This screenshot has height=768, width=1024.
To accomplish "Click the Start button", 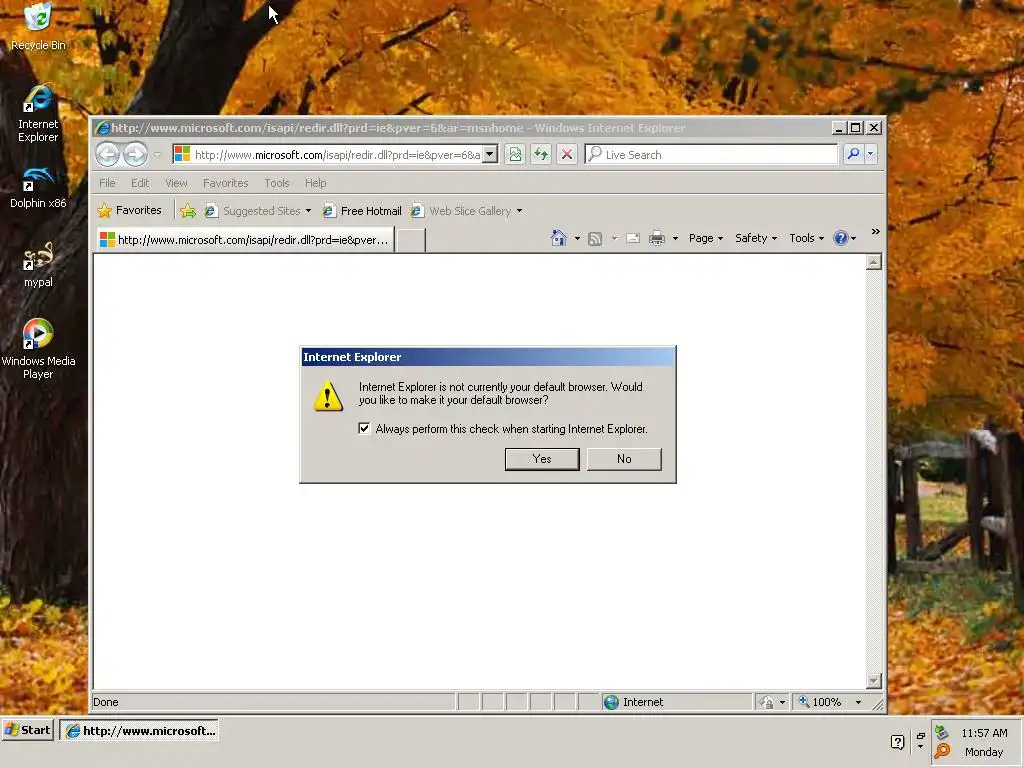I will (27, 730).
